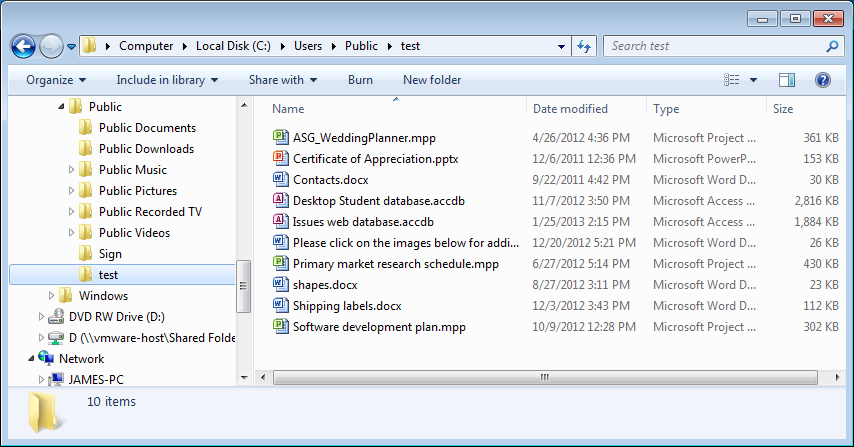Click the Burn toolbar button

click(x=360, y=80)
